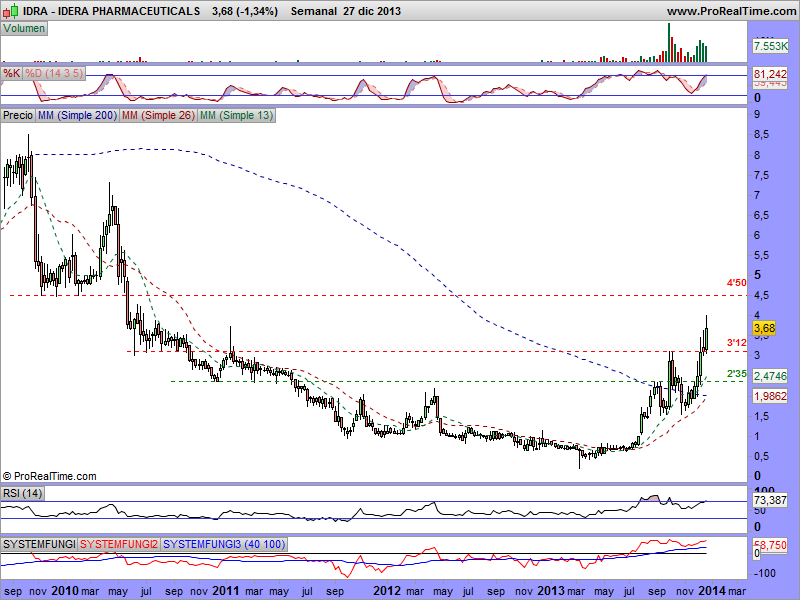Click the Volumen panel label
The width and height of the screenshot is (800, 600).
(24, 29)
